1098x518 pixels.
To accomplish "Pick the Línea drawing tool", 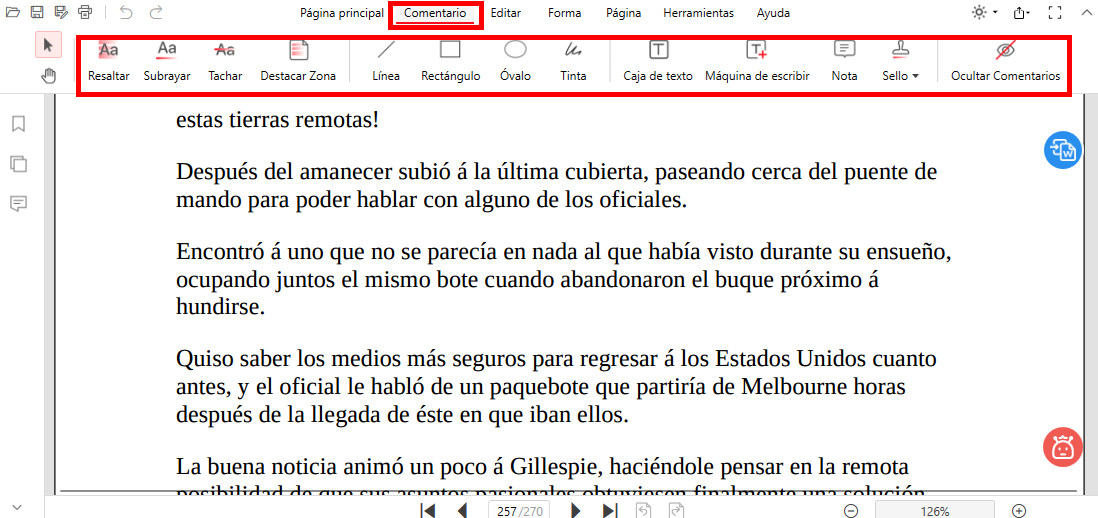I will point(386,62).
